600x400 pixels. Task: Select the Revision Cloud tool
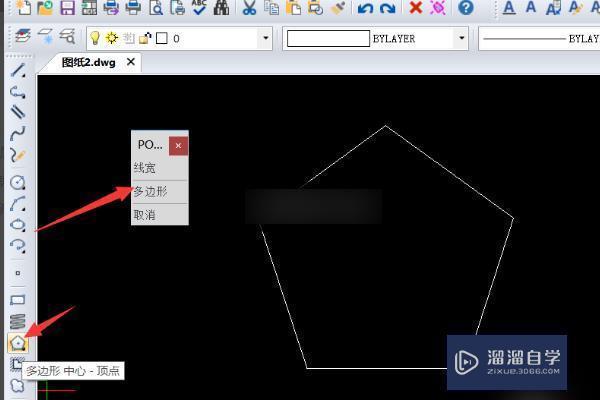(x=18, y=385)
